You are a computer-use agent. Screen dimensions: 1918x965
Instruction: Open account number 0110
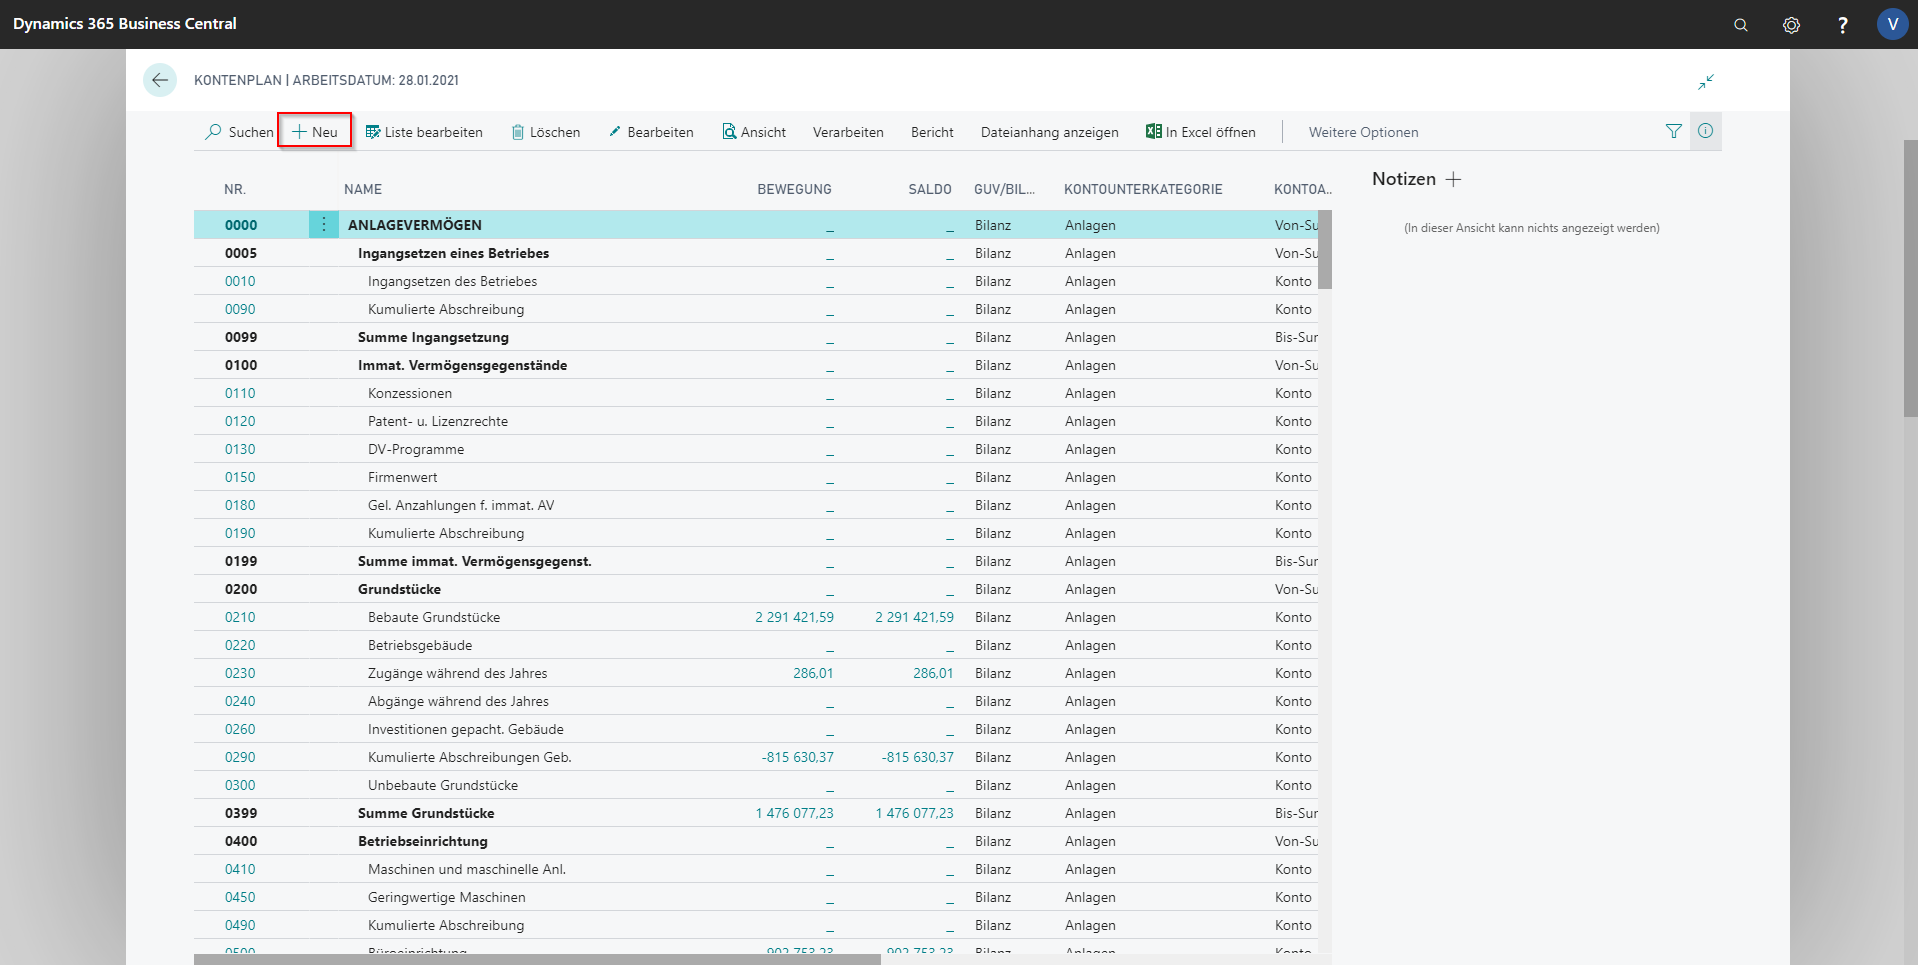pos(240,393)
